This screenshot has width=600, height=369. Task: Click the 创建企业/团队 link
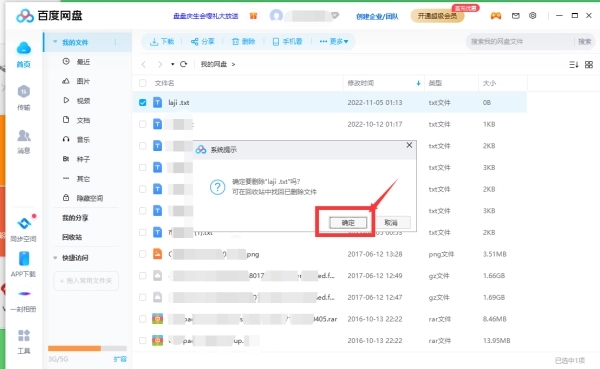(x=377, y=16)
